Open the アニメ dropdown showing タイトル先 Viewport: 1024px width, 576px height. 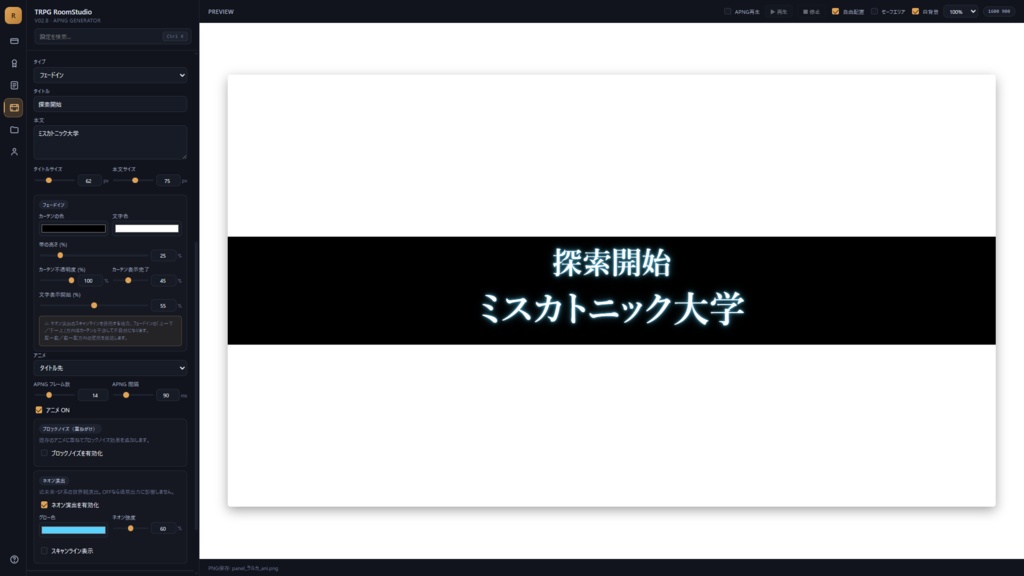[110, 368]
